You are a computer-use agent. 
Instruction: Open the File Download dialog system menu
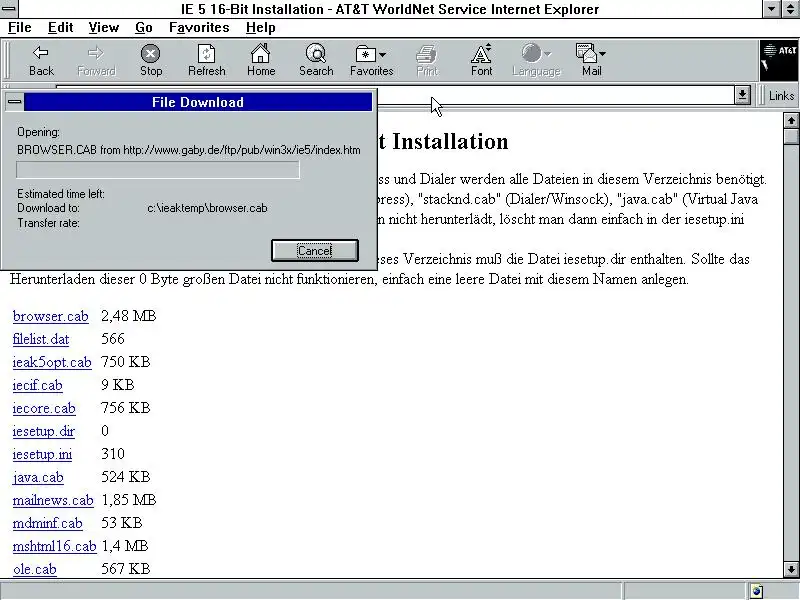click(15, 102)
